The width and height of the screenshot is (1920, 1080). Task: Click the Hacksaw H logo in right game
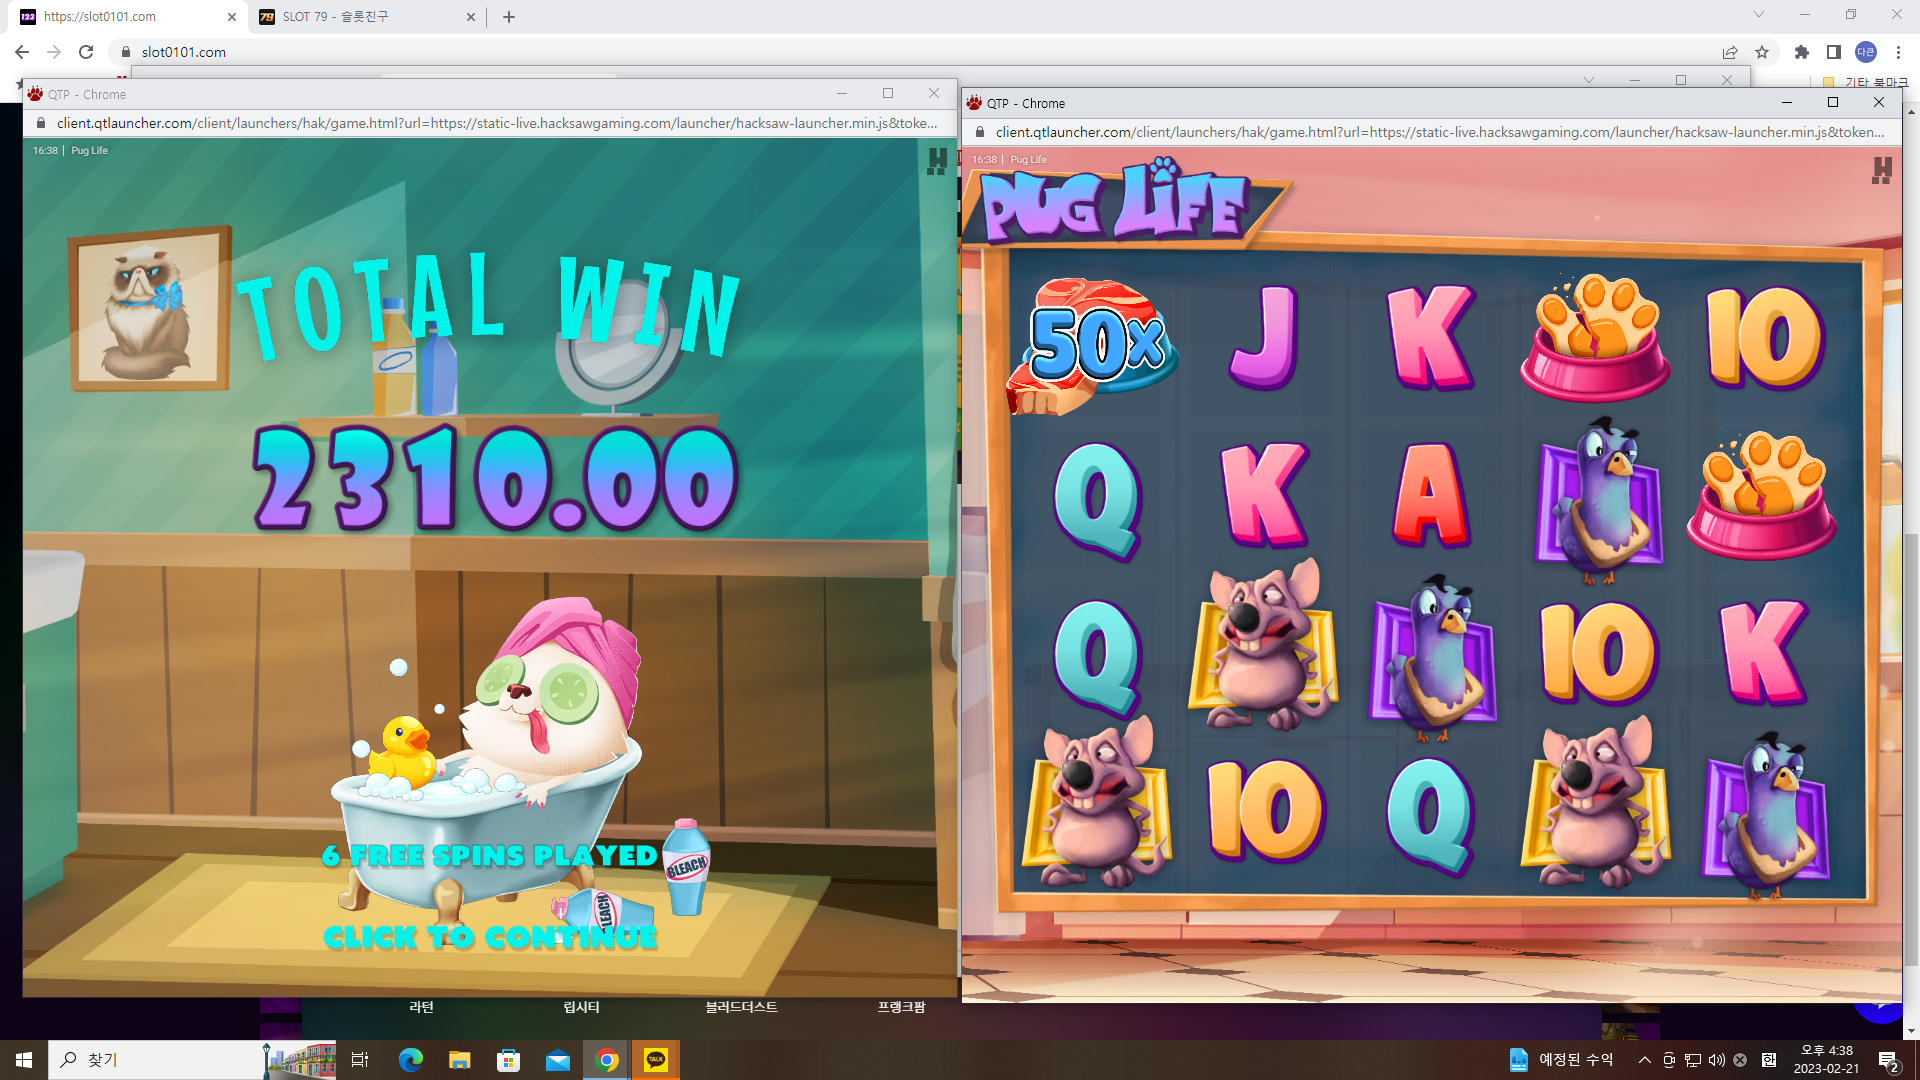tap(1882, 170)
